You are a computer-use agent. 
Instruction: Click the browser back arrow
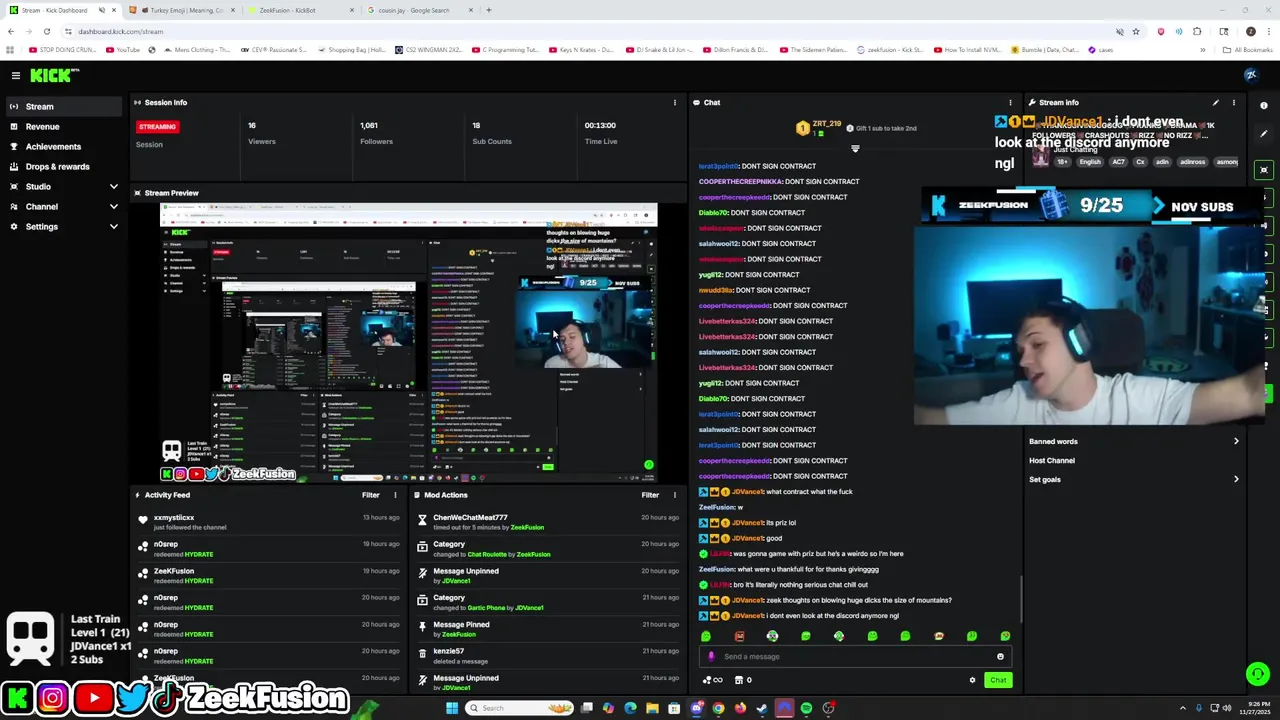pyautogui.click(x=10, y=31)
